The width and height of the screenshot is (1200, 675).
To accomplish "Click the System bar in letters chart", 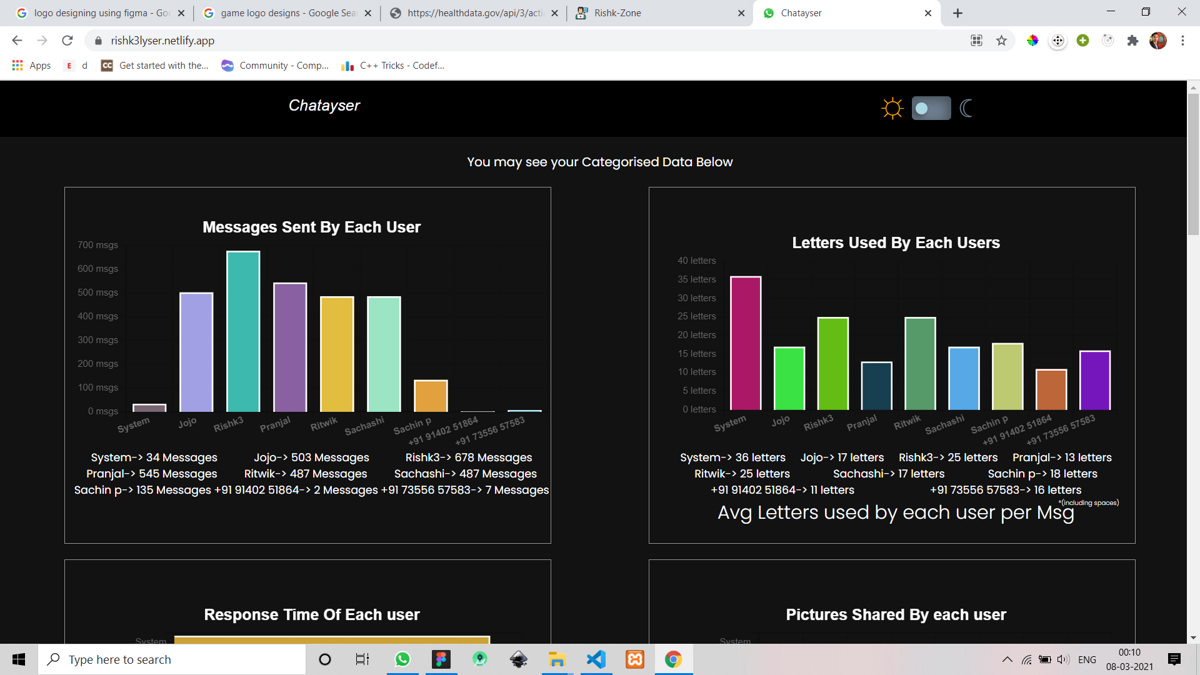I will click(x=746, y=343).
